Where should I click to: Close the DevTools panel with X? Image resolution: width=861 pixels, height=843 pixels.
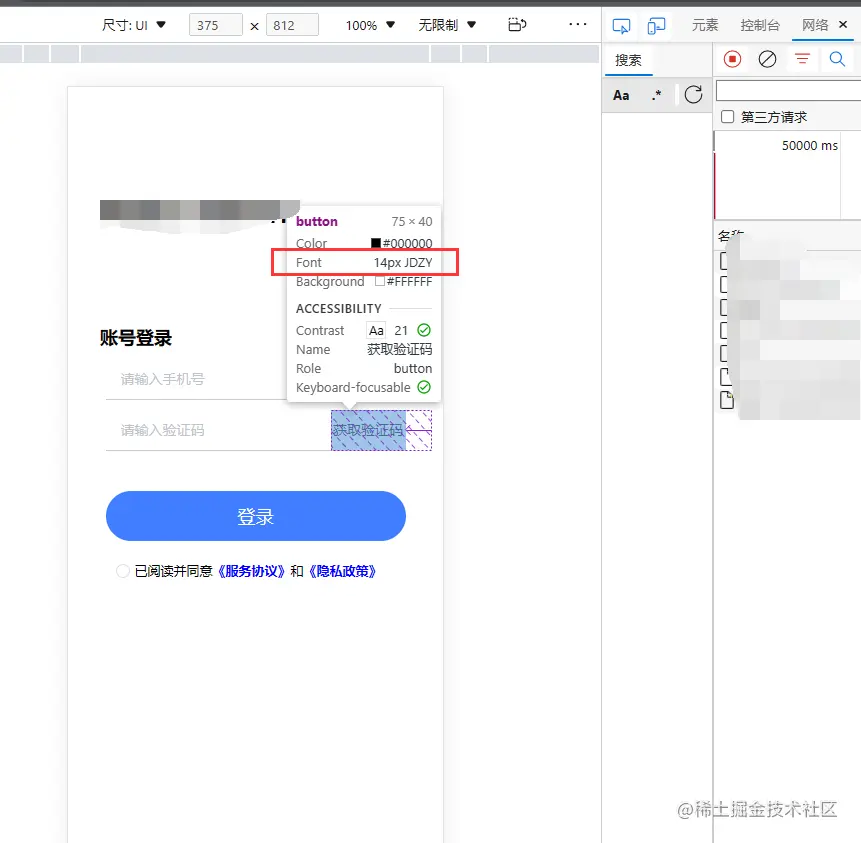point(843,24)
